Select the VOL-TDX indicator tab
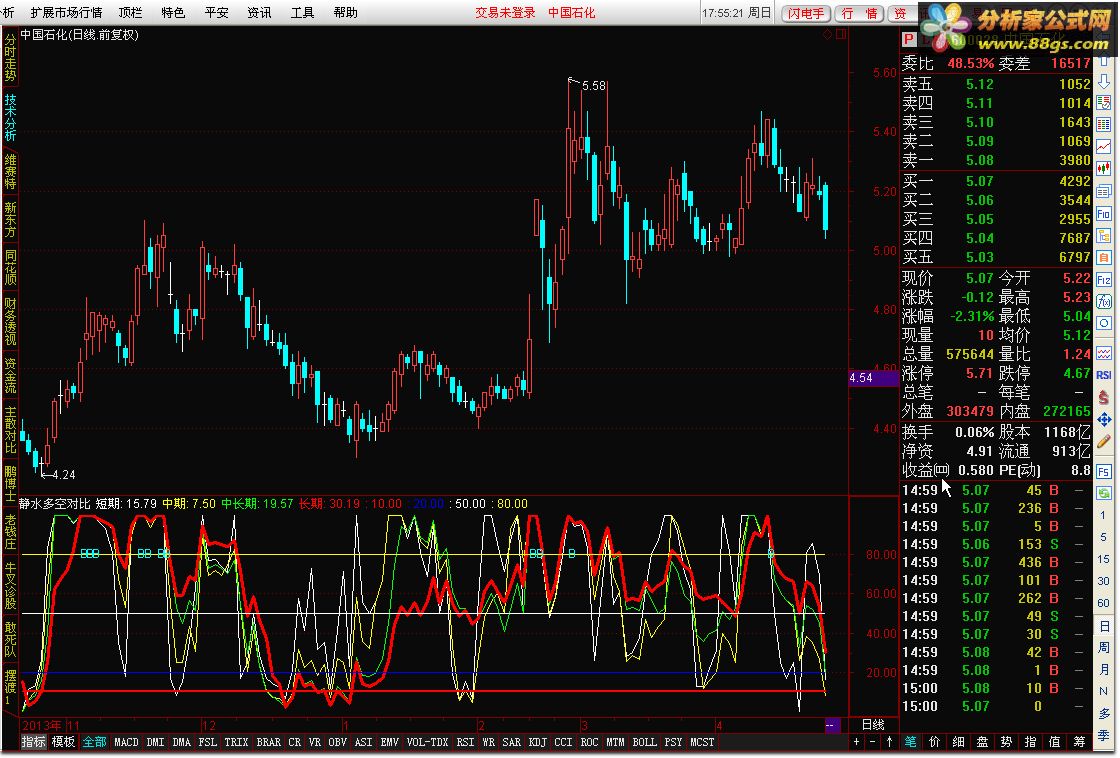The width and height of the screenshot is (1120, 758). point(427,742)
